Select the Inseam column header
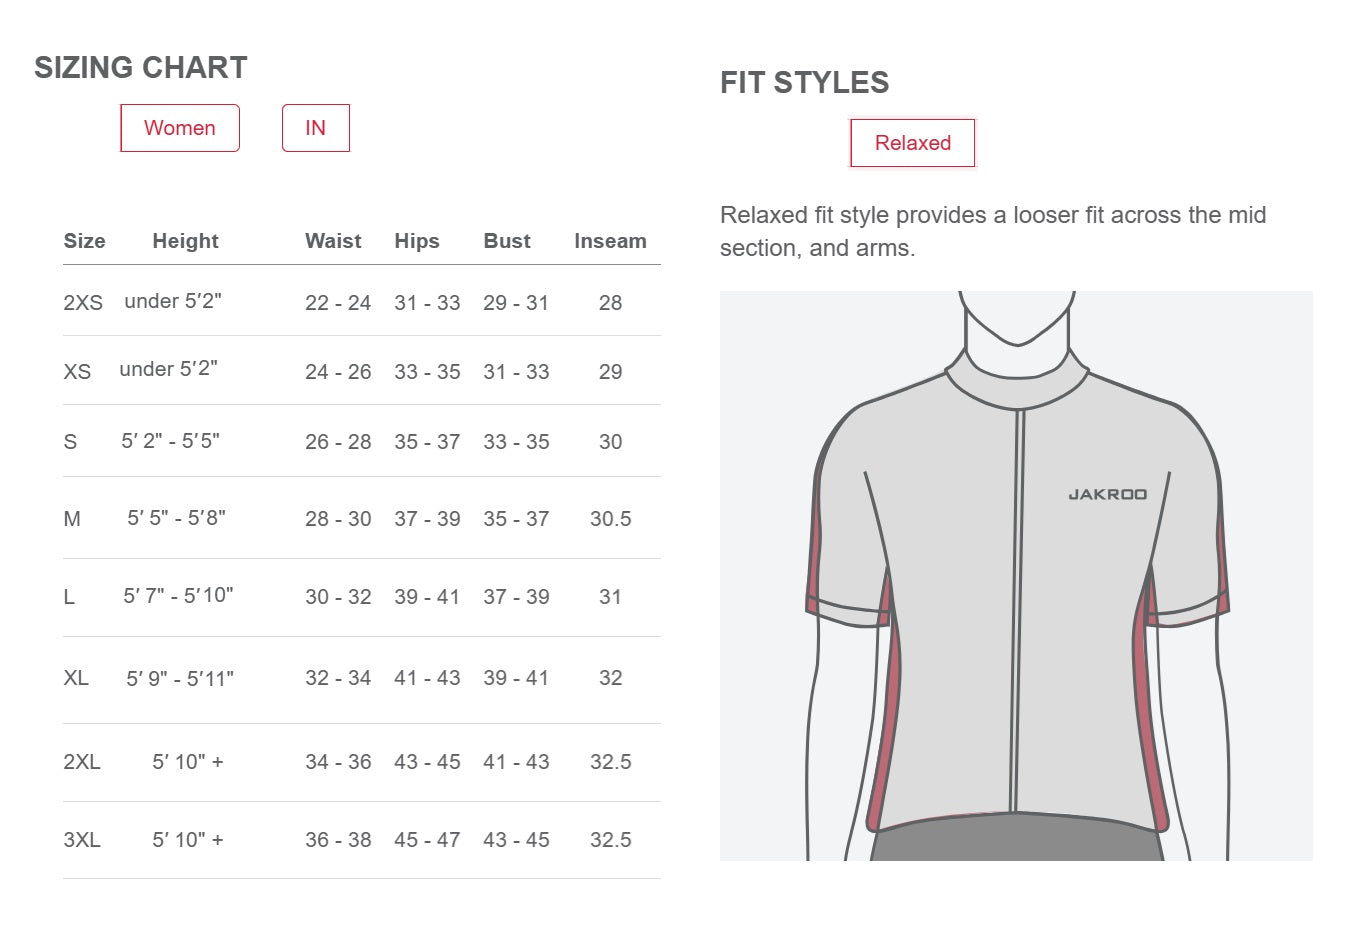This screenshot has height=930, width=1352. (x=610, y=241)
